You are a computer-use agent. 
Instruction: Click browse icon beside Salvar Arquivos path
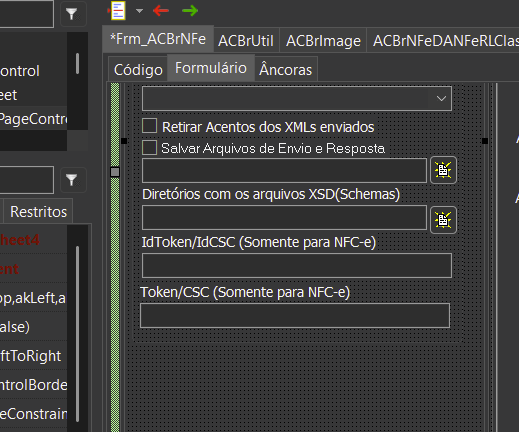click(x=443, y=170)
